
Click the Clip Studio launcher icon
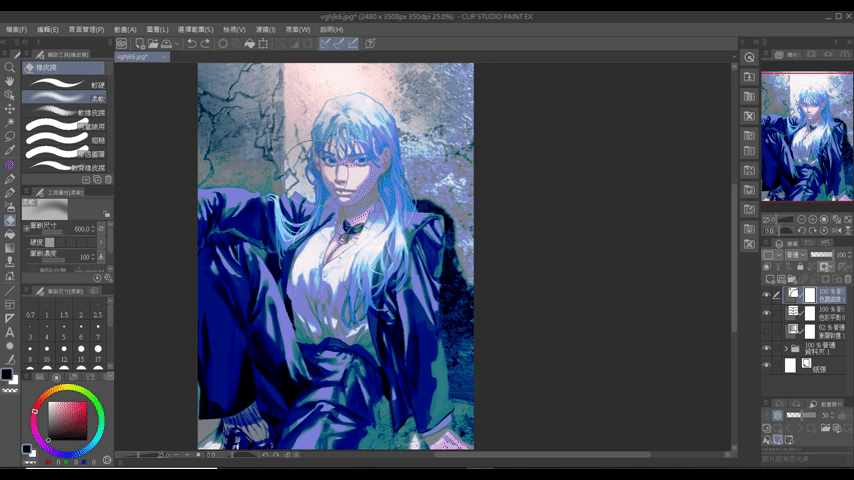point(121,44)
